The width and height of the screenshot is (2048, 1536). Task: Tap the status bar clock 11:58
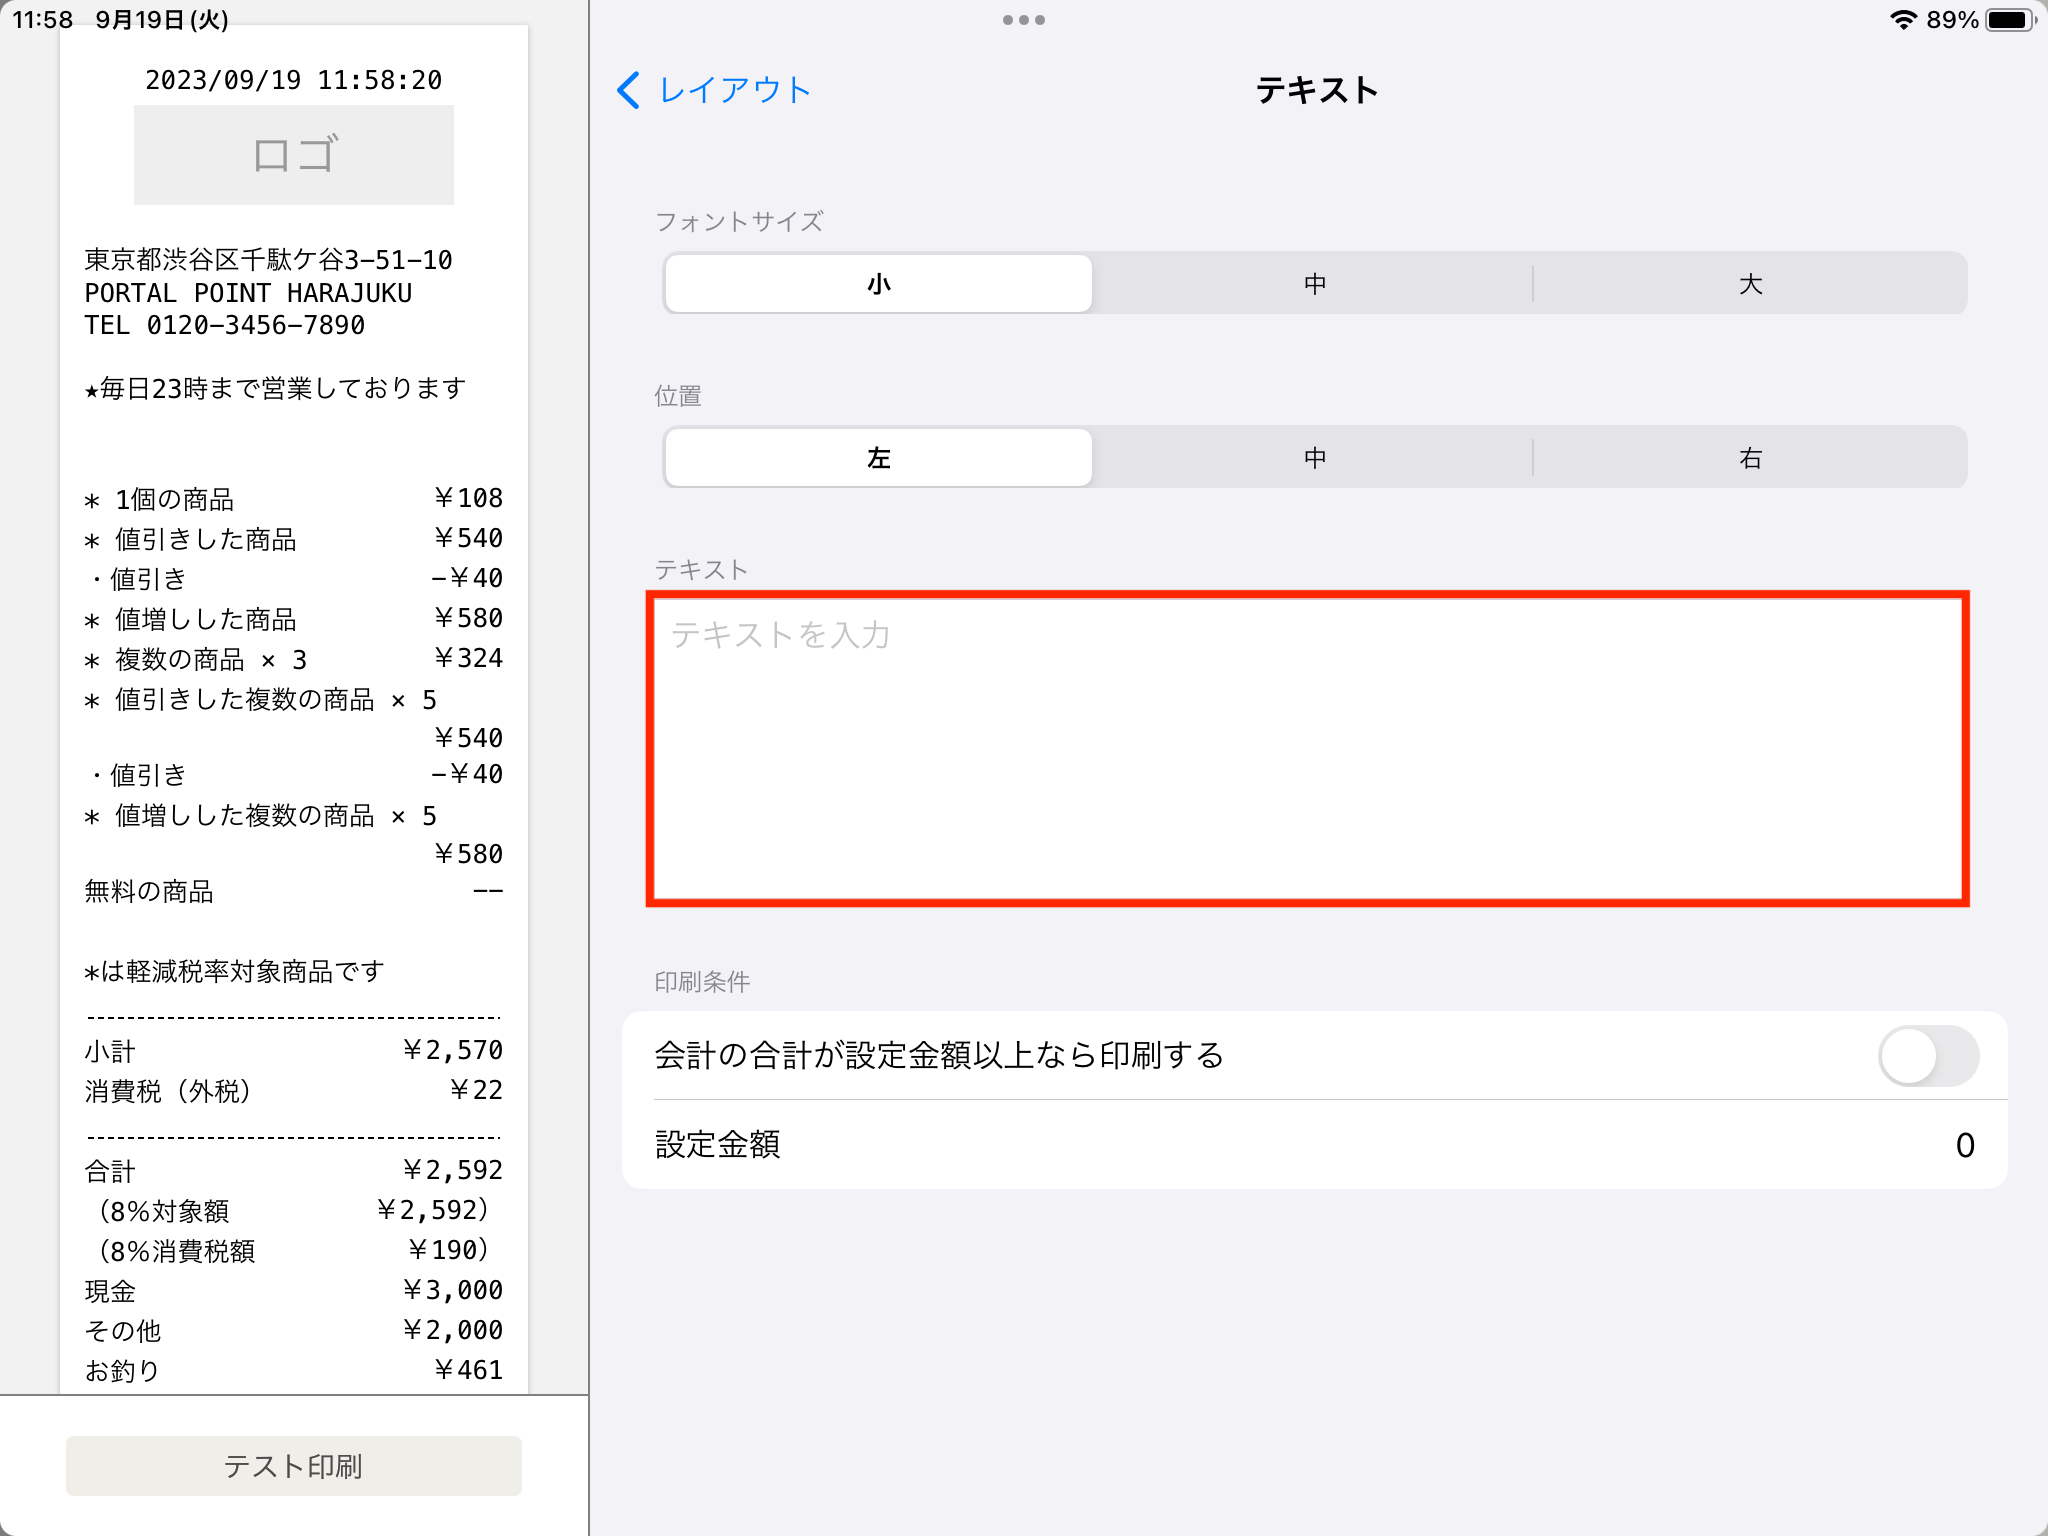click(43, 20)
